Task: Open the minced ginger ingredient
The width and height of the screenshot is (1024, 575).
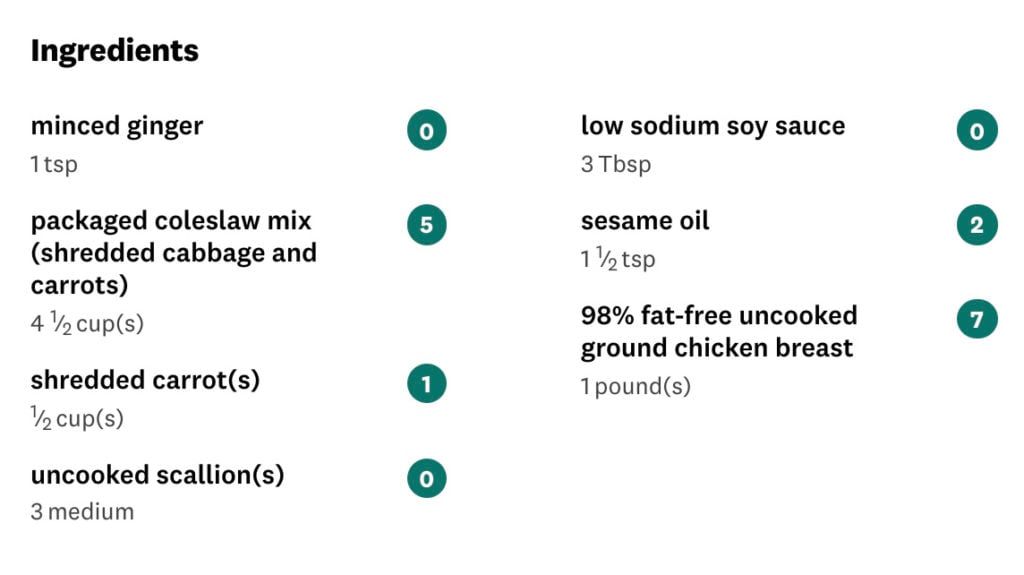Action: click(x=117, y=126)
